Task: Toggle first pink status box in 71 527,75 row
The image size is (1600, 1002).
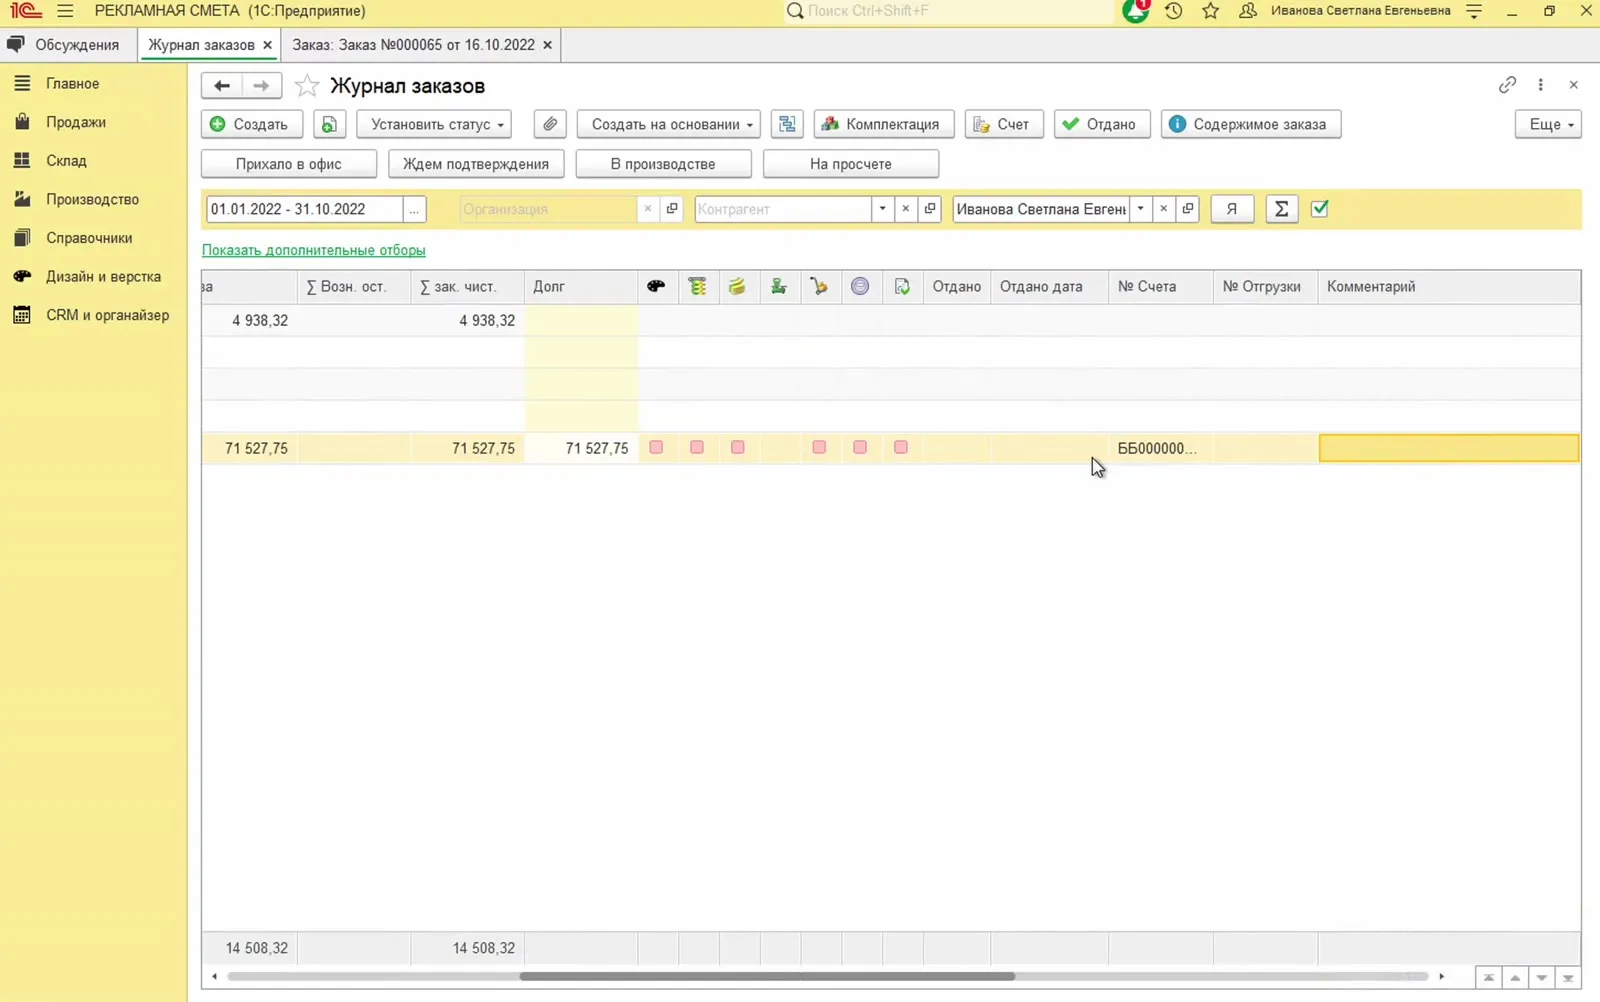Action: (656, 448)
